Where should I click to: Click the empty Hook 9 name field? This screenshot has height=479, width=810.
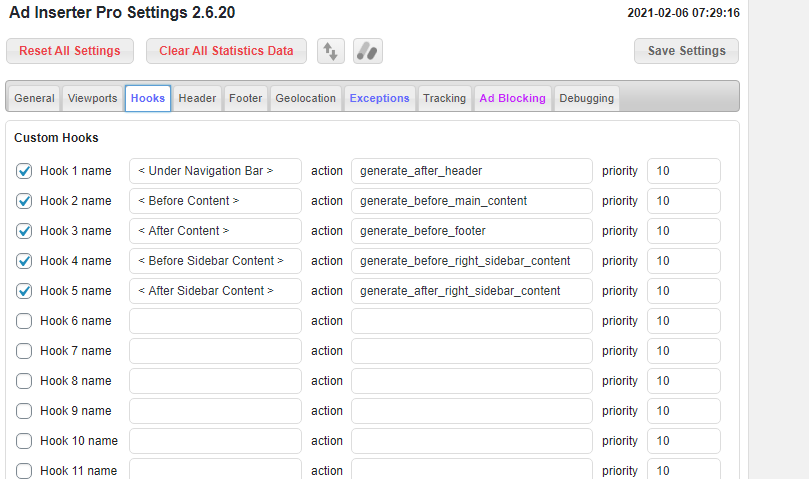pyautogui.click(x=215, y=411)
